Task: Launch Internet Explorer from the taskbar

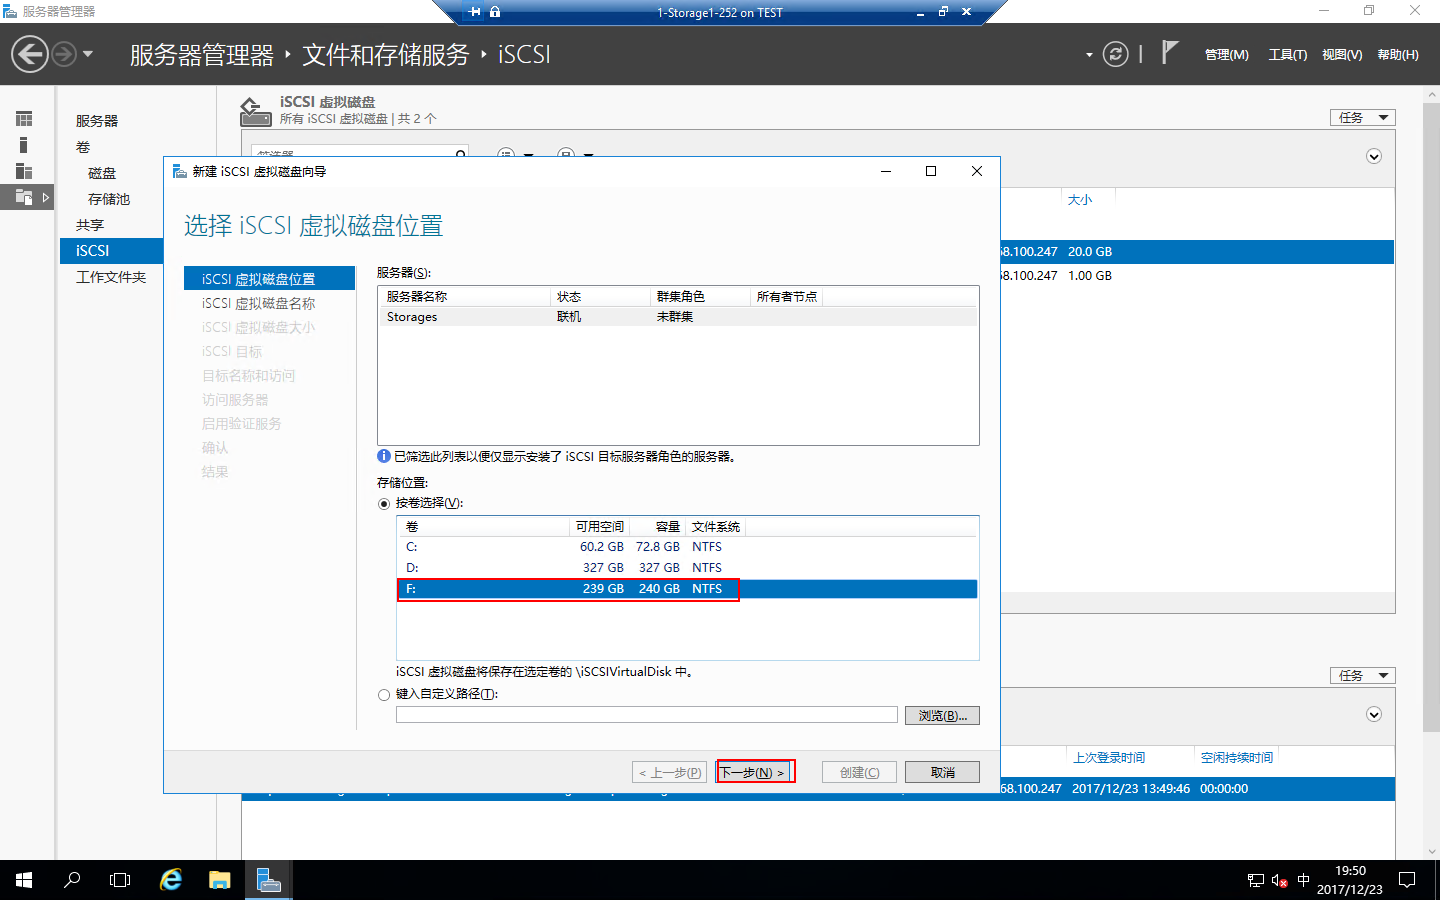Action: coord(171,880)
